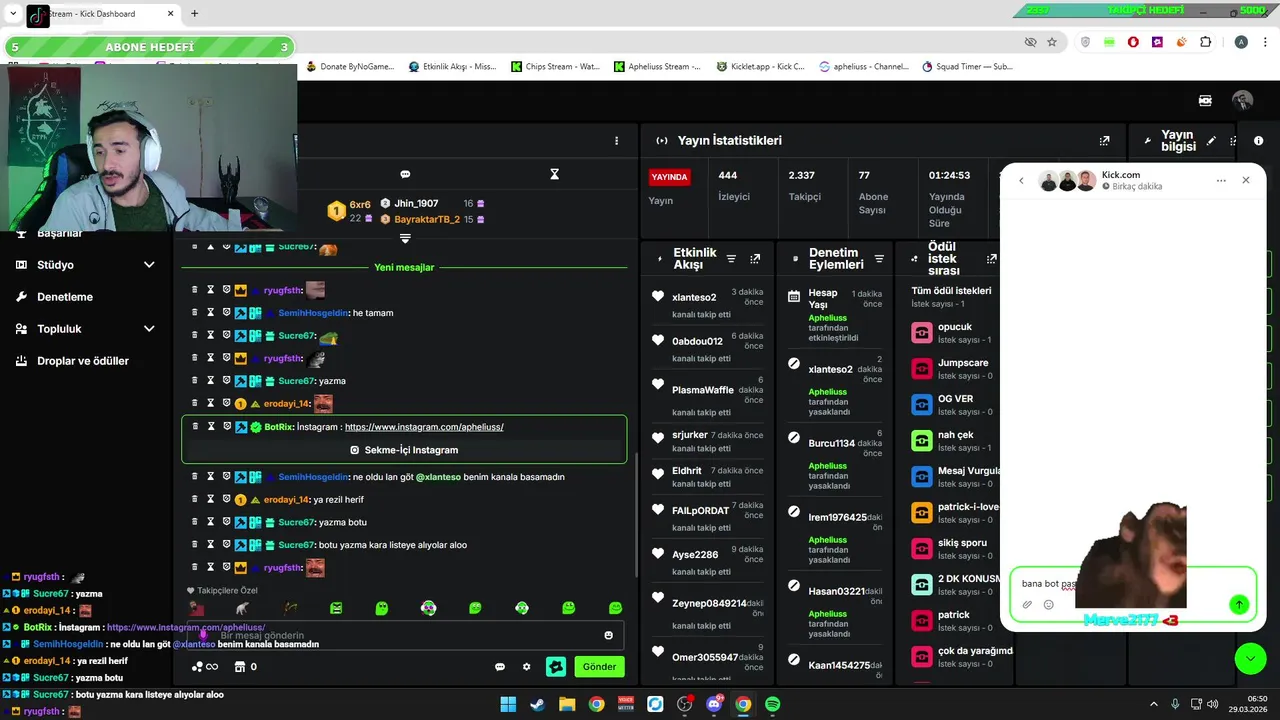Go back in the Kick.com chat popup

tap(1021, 181)
